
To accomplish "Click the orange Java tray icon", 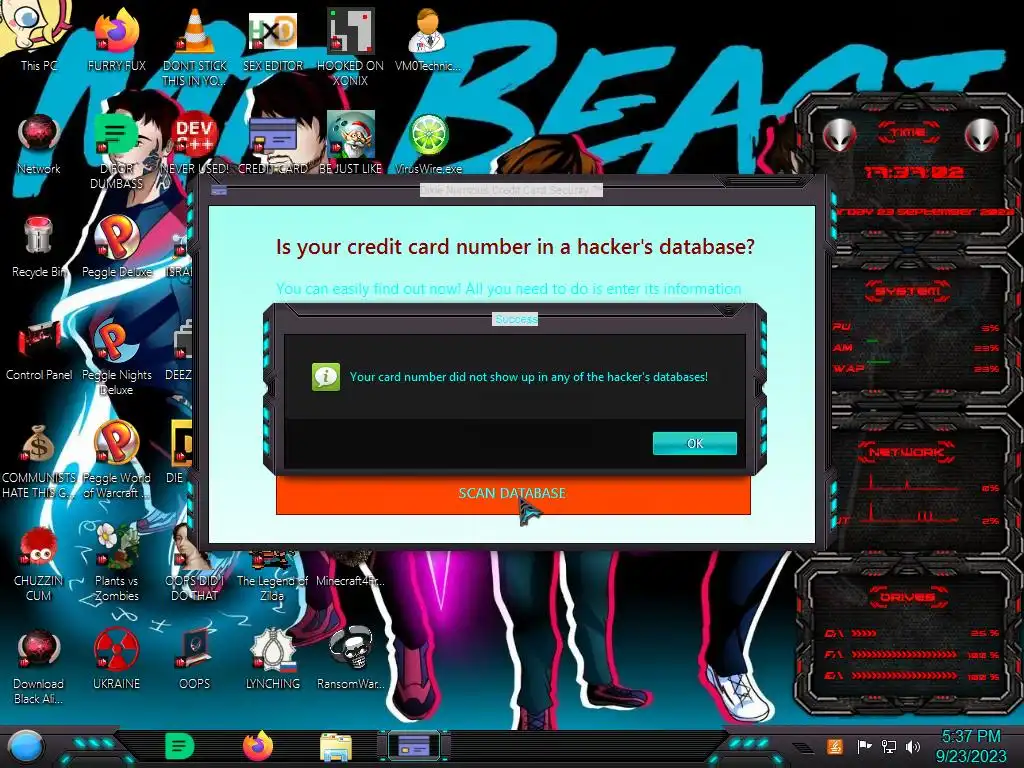I will (834, 746).
